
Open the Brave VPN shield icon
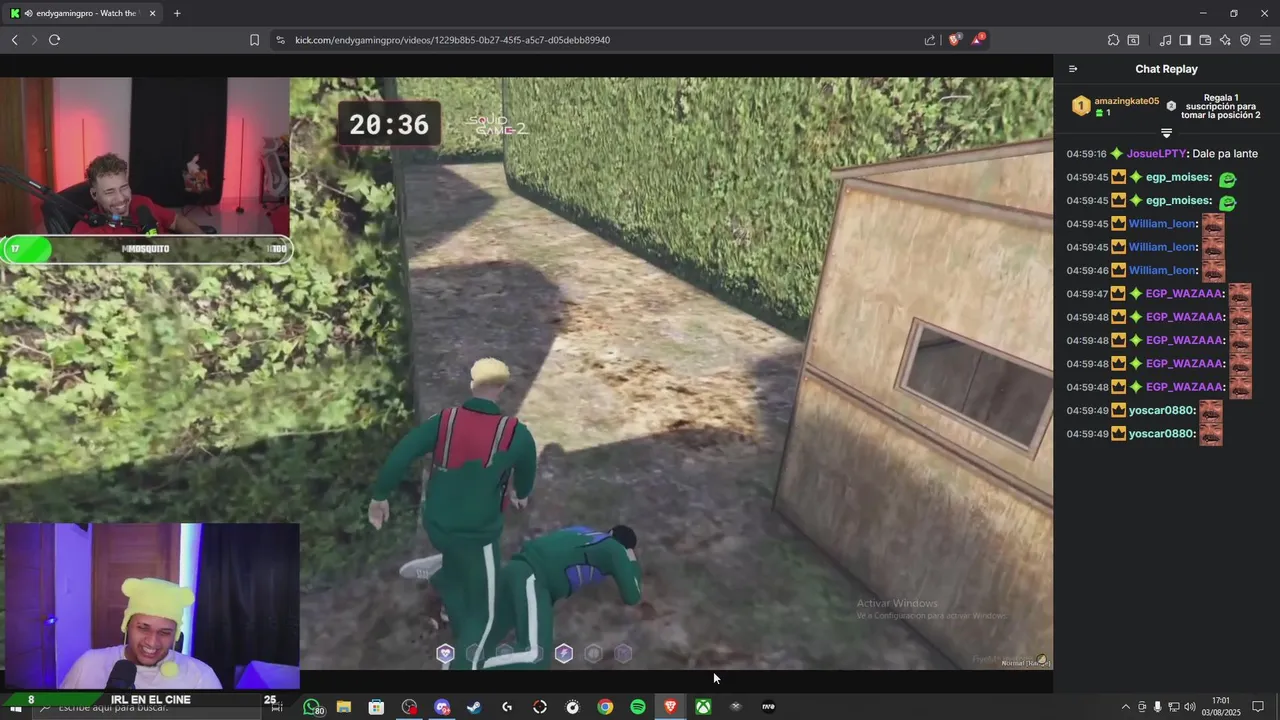point(1245,40)
